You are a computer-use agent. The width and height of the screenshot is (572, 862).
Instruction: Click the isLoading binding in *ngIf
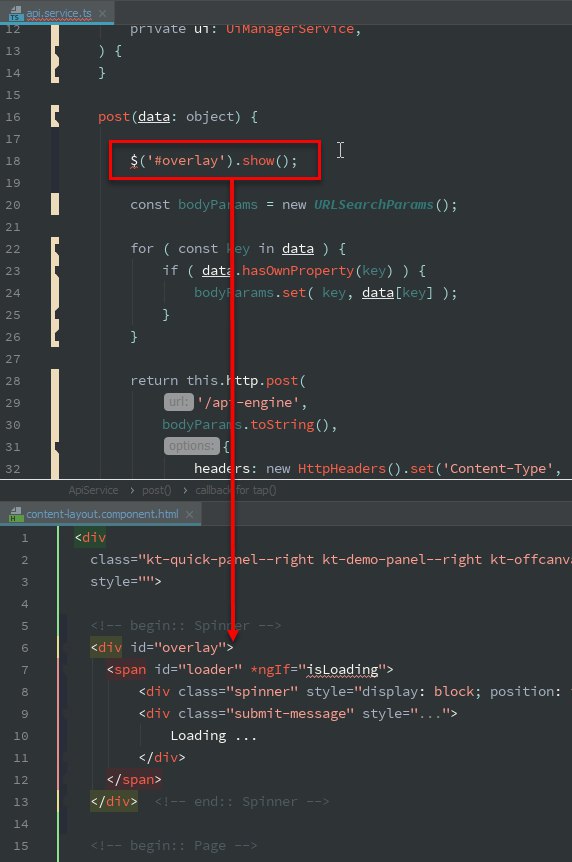[342, 670]
